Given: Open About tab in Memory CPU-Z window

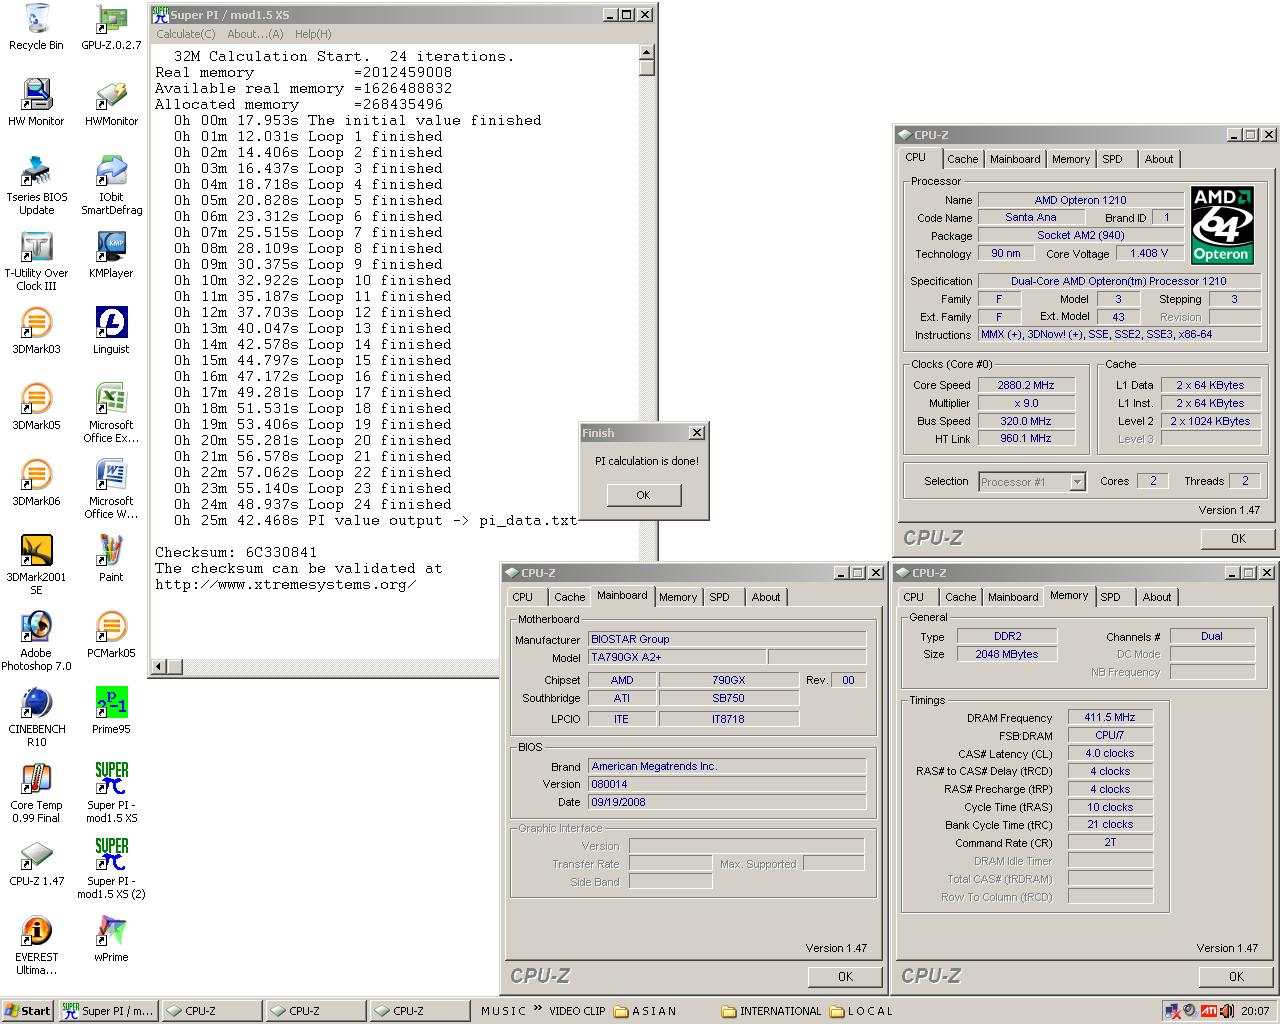Looking at the screenshot, I should click(1156, 597).
